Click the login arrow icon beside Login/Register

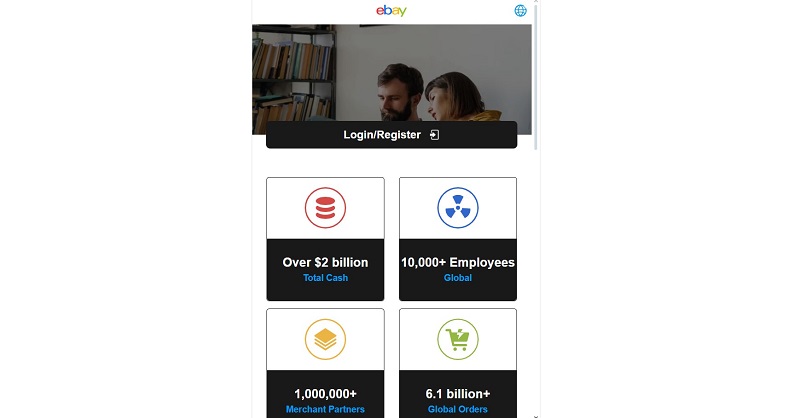(x=434, y=135)
